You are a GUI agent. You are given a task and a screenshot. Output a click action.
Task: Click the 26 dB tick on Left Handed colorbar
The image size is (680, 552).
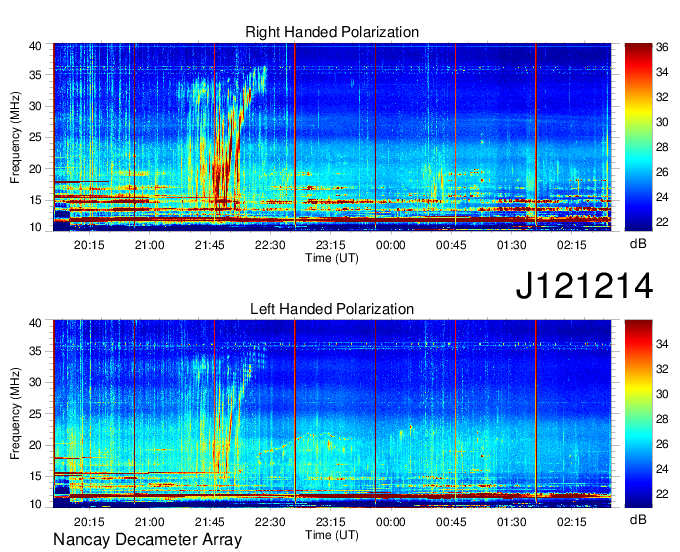click(662, 444)
